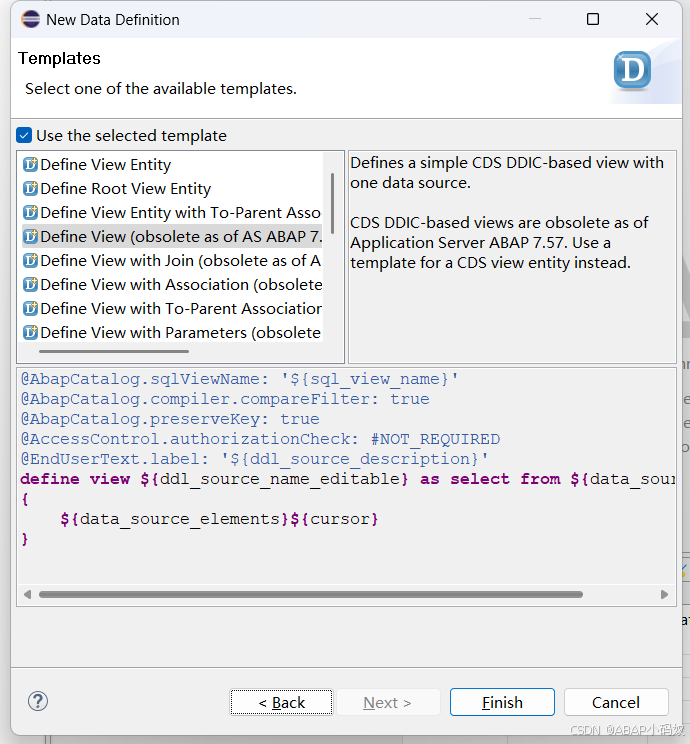Select Define View with Parameters template
The height and width of the screenshot is (744, 690).
172,333
